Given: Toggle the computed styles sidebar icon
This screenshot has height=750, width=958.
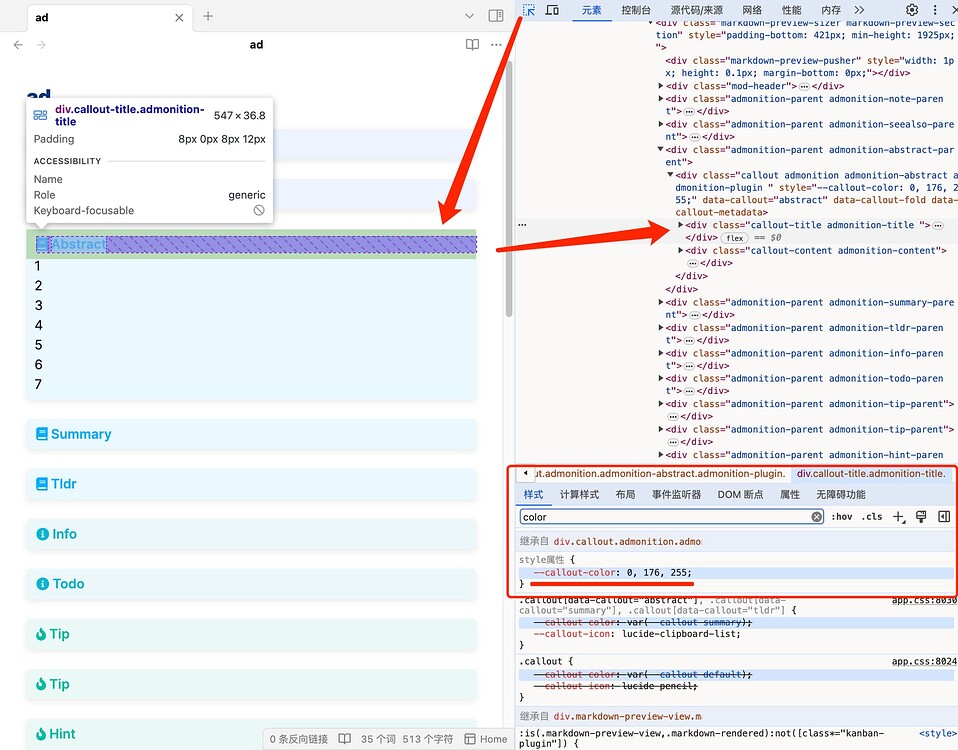Looking at the screenshot, I should point(943,517).
